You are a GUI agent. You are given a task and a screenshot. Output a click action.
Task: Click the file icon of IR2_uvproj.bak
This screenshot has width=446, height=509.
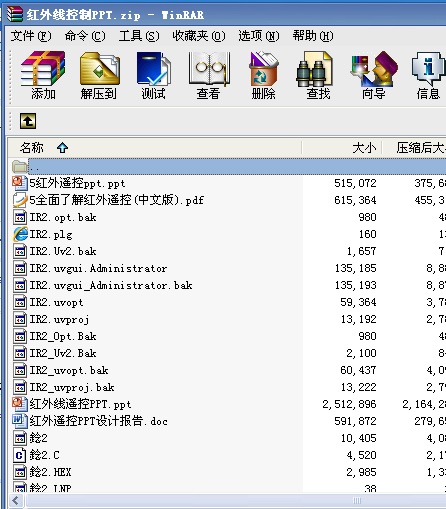20,387
